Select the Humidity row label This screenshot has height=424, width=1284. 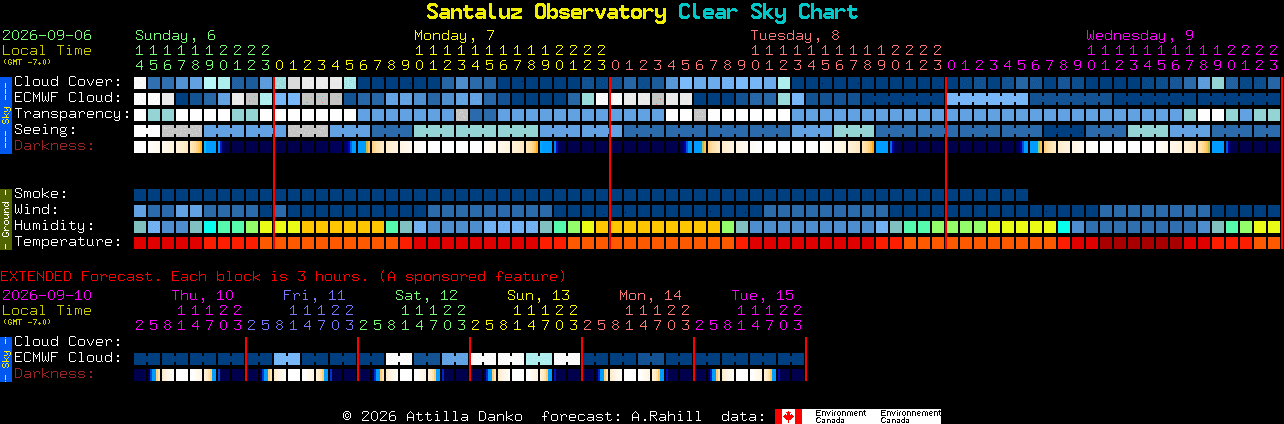point(54,226)
